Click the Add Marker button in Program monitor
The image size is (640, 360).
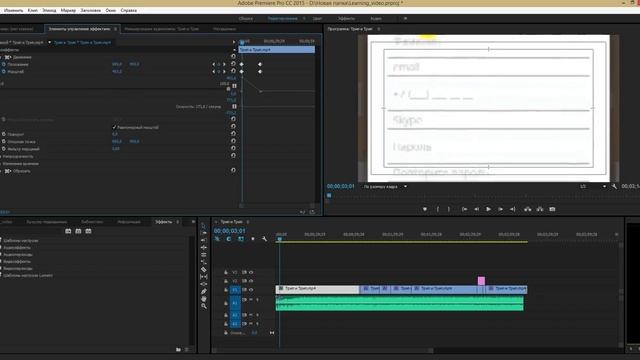point(425,209)
